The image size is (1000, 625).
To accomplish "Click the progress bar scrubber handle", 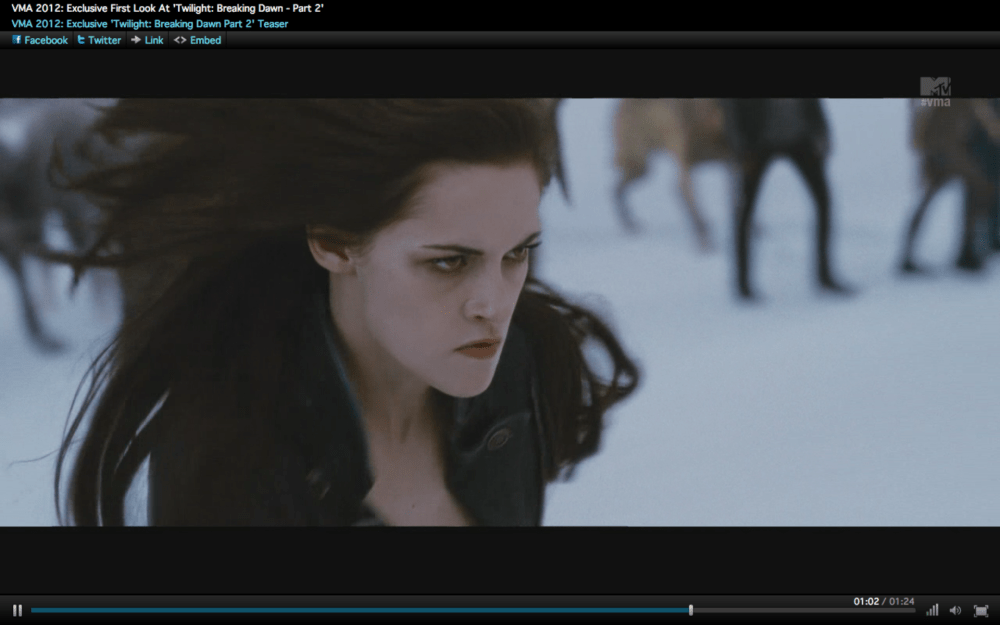I will click(x=690, y=610).
